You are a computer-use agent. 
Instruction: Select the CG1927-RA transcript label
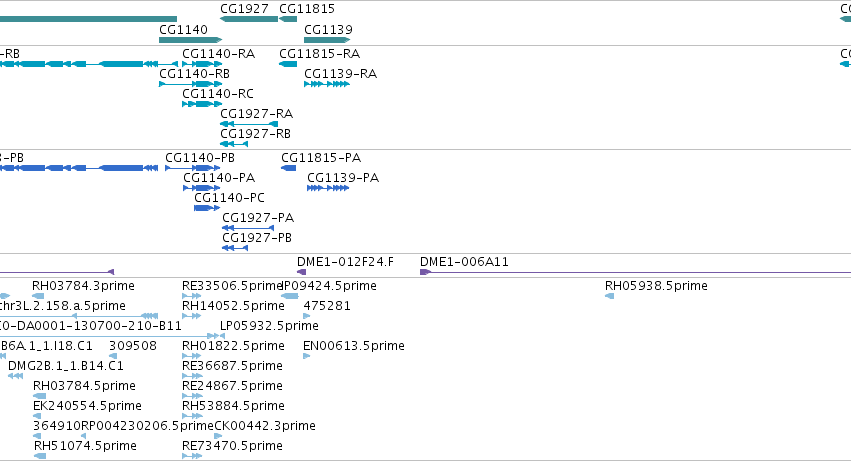[x=256, y=114]
